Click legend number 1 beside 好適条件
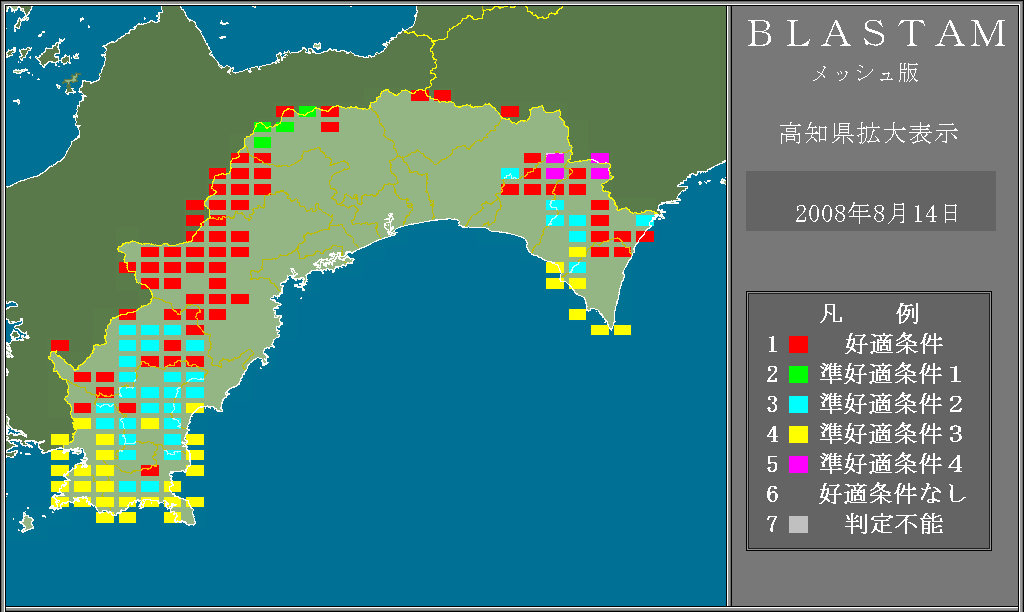 (x=773, y=344)
